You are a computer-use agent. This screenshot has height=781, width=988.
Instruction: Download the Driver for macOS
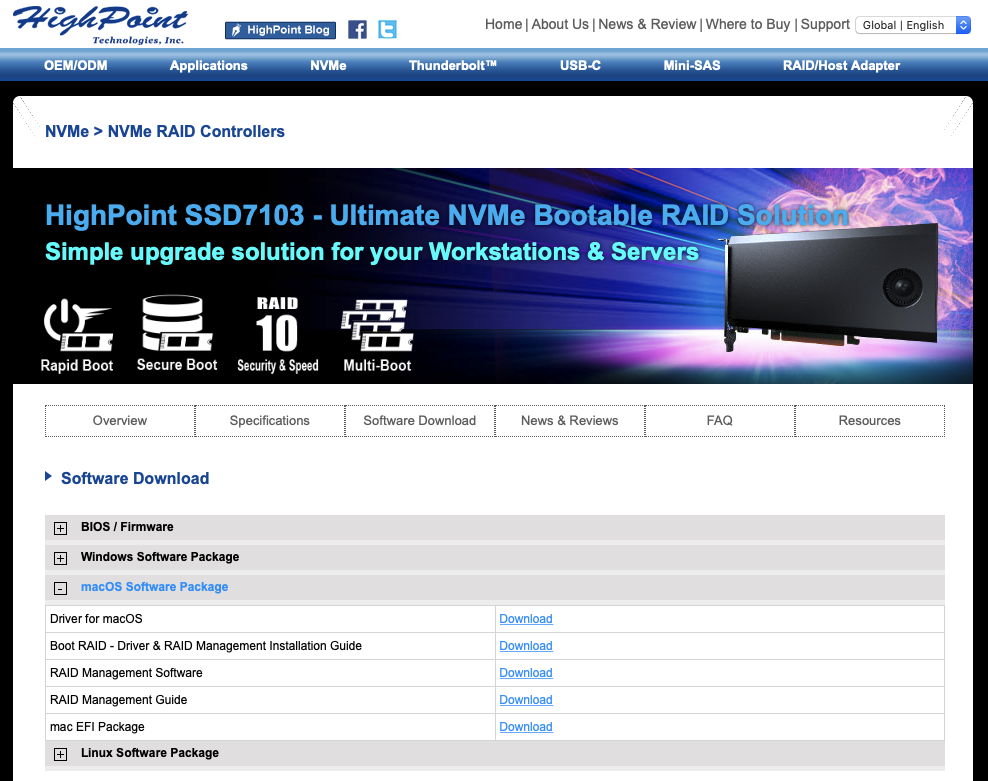[x=526, y=619]
